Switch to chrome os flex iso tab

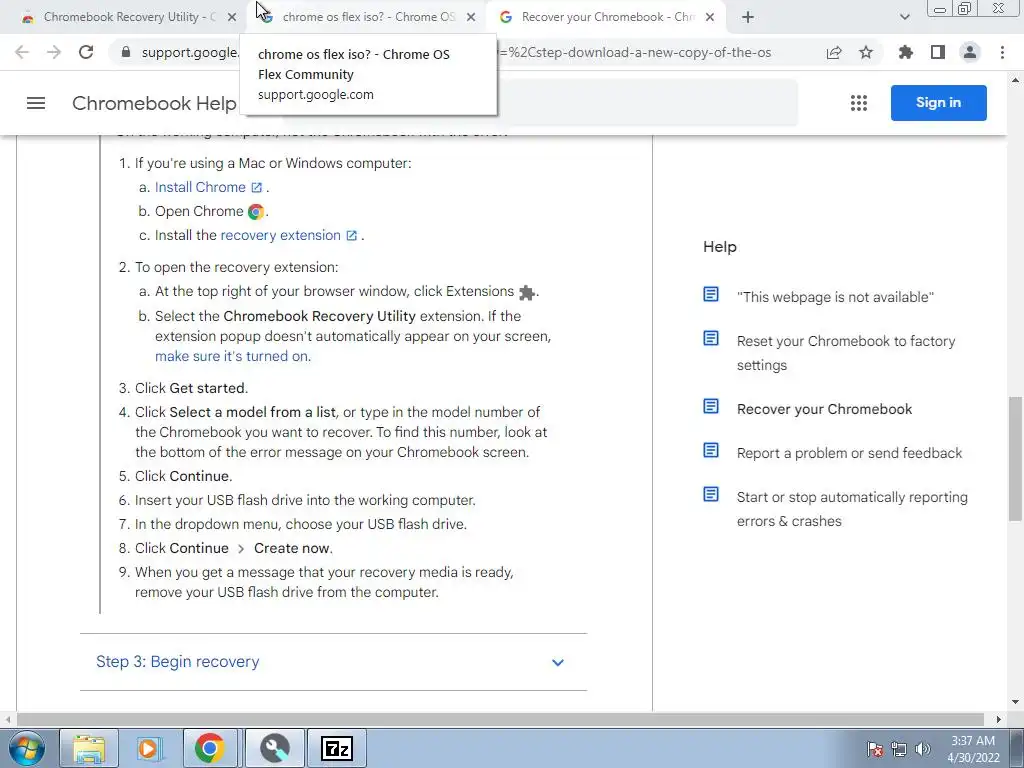368,18
